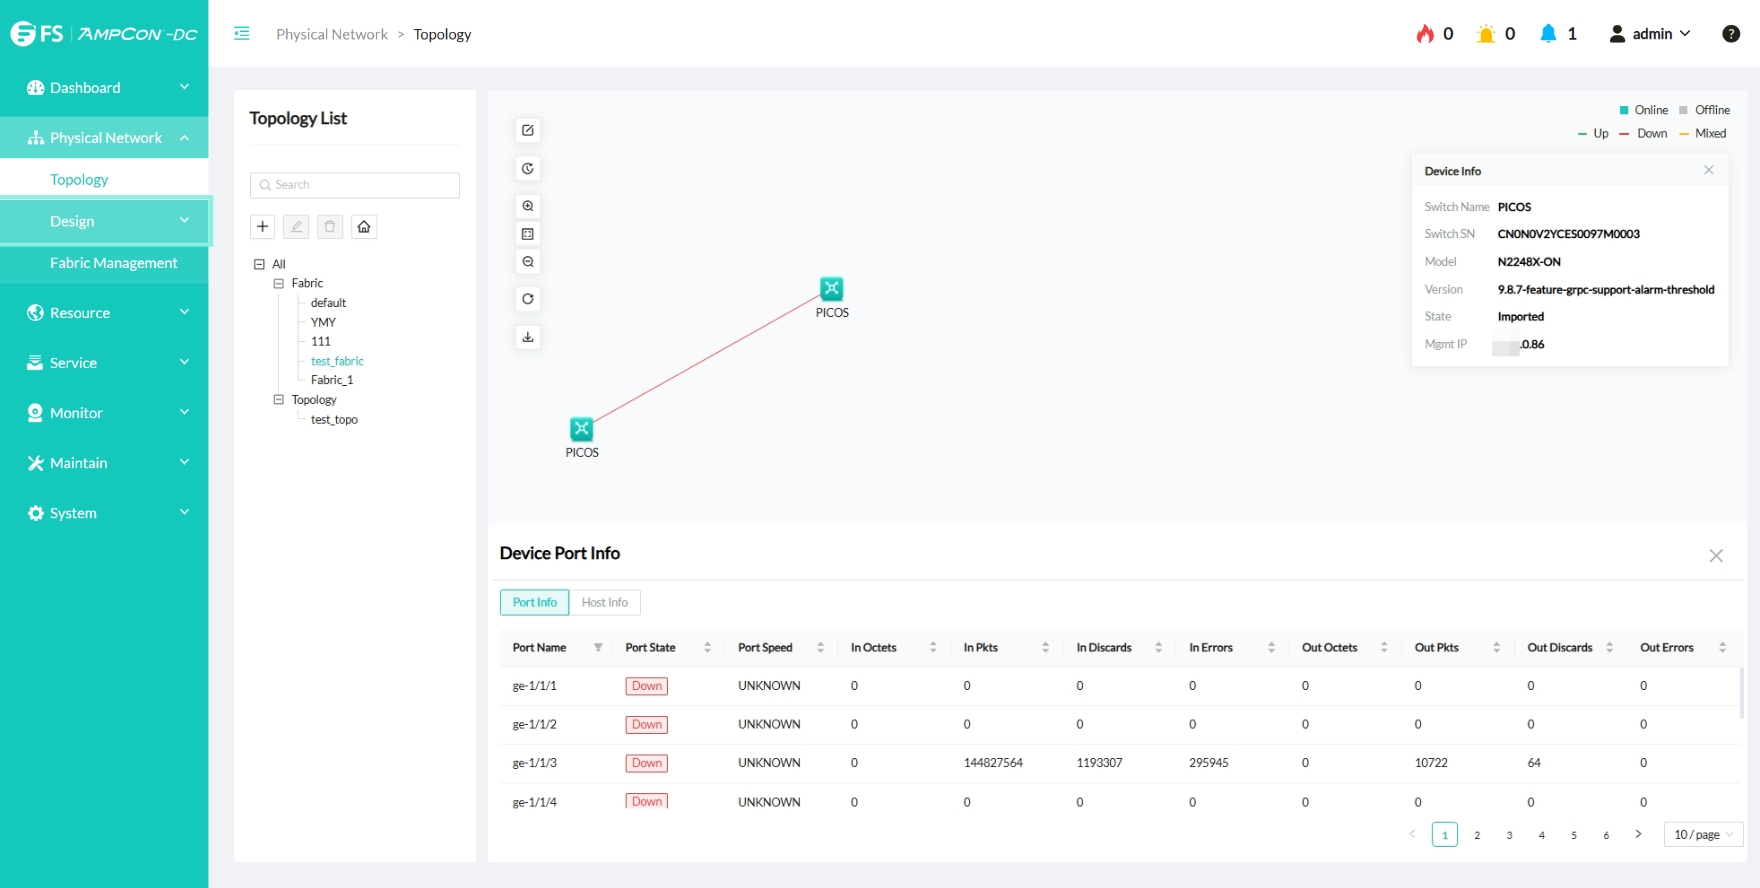Collapse the Fabric tree node

tap(279, 284)
